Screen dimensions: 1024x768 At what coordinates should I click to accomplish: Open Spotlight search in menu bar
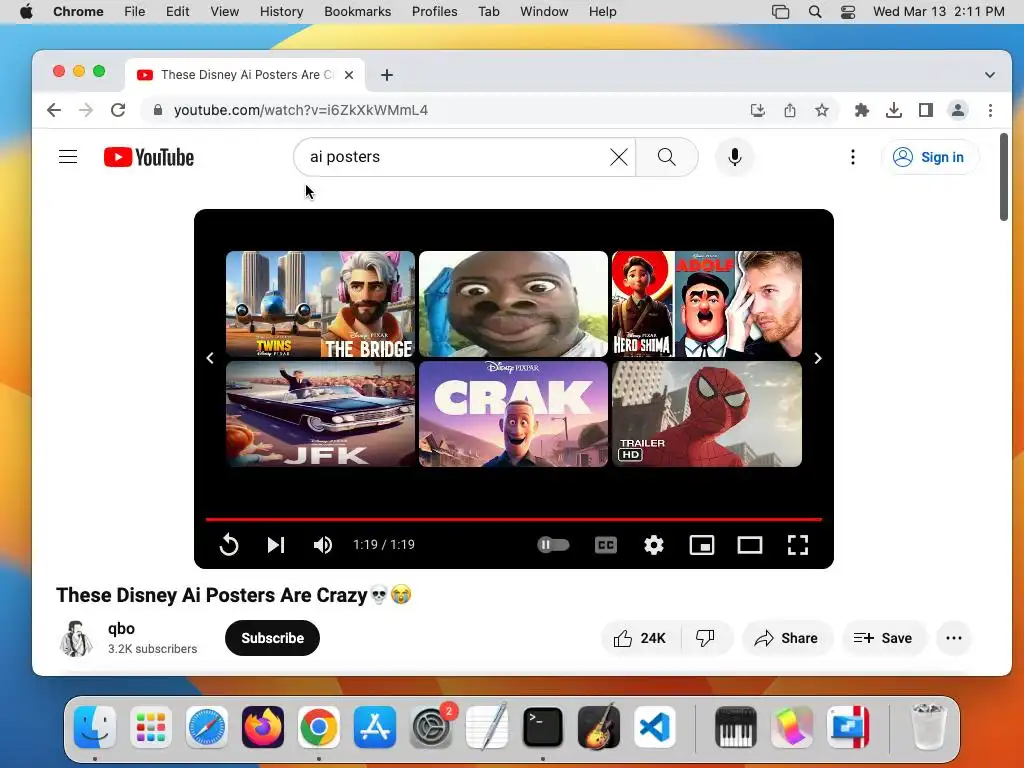point(815,12)
